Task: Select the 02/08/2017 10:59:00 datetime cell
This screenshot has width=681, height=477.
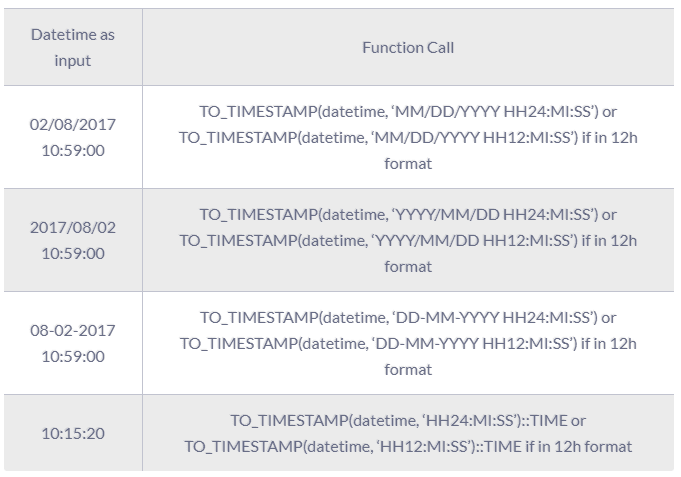Action: click(73, 137)
